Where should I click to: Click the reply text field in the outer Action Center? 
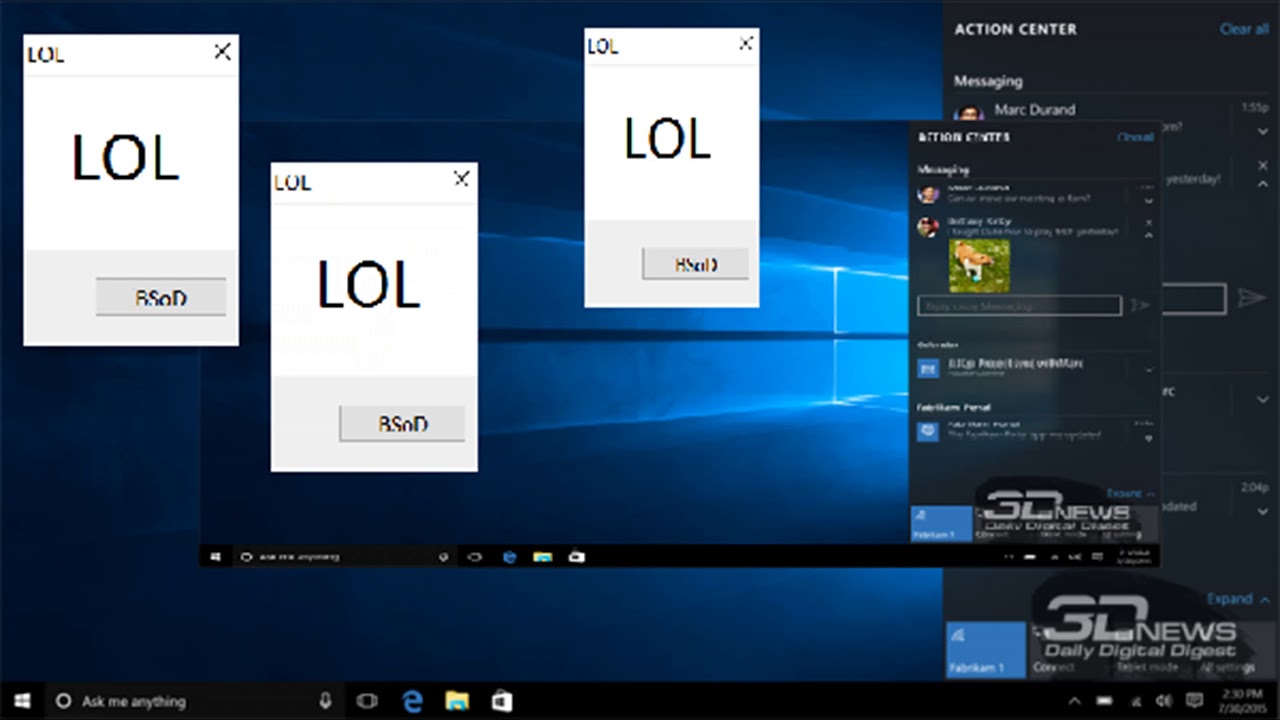click(1193, 298)
